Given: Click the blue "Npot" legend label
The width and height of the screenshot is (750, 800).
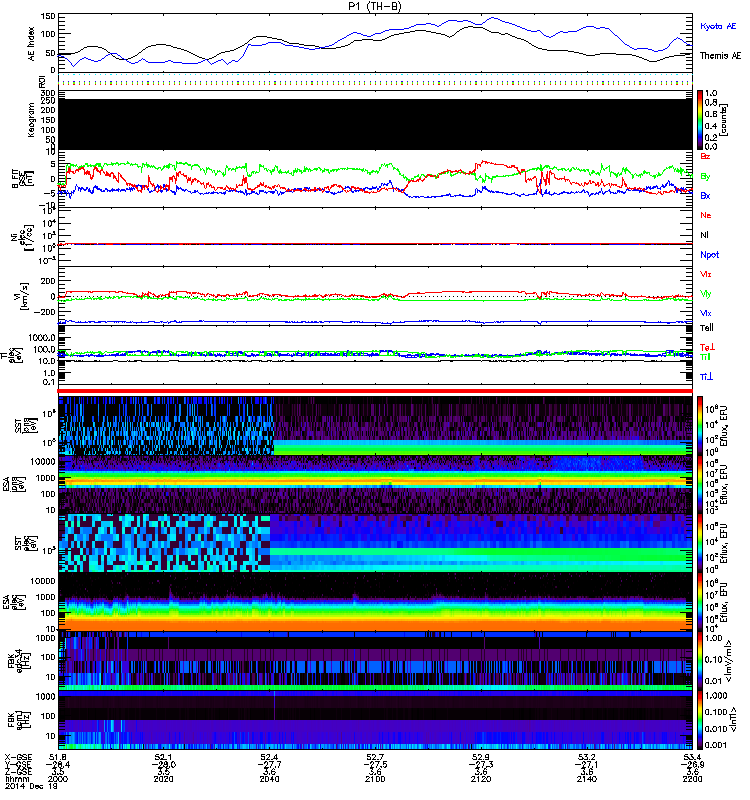Looking at the screenshot, I should [x=710, y=255].
